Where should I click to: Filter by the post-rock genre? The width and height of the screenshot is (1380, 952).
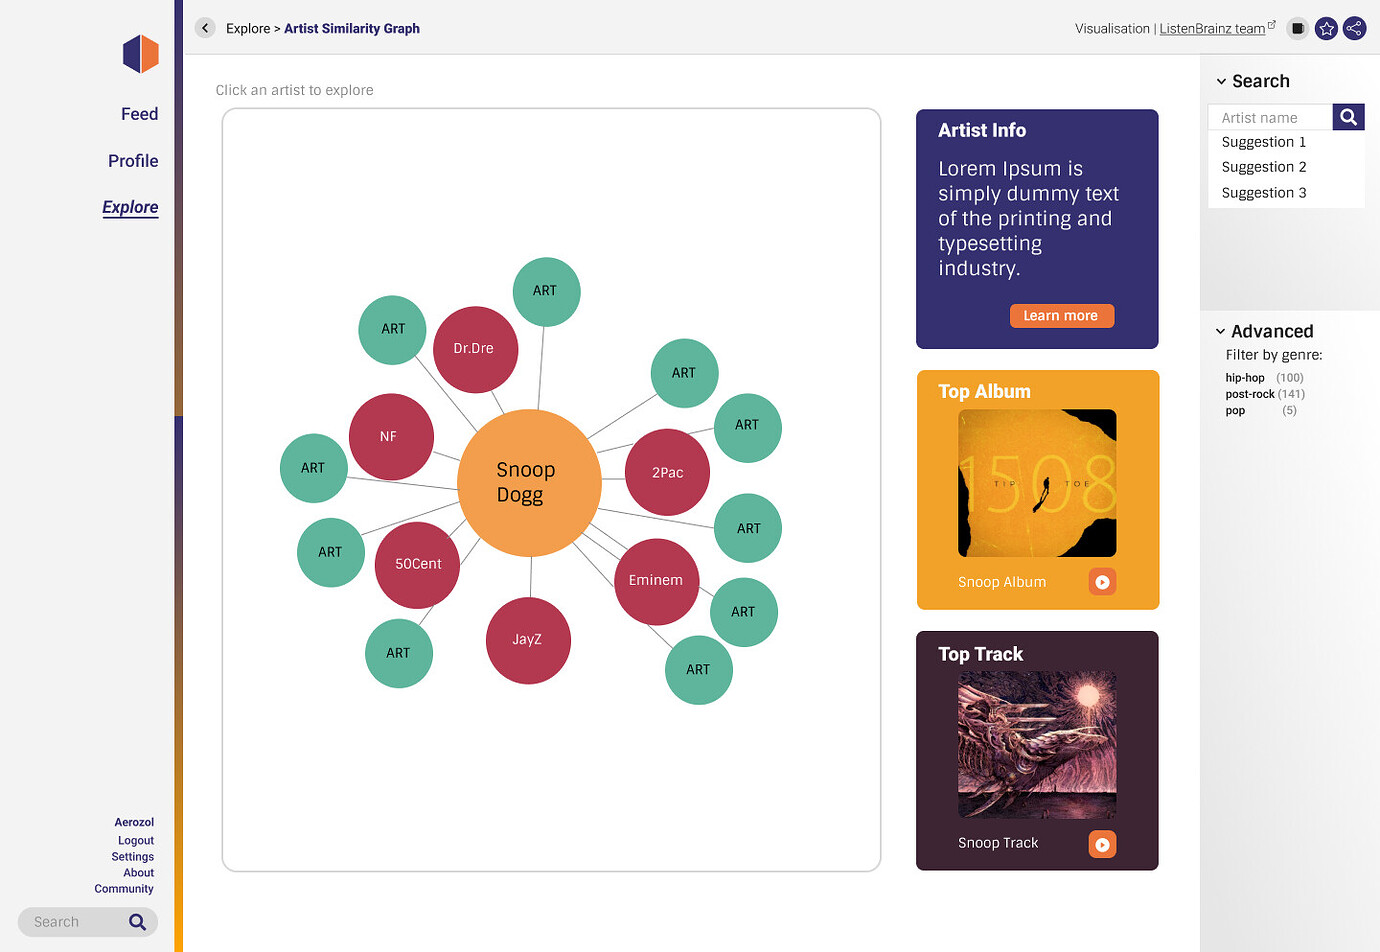(1250, 394)
